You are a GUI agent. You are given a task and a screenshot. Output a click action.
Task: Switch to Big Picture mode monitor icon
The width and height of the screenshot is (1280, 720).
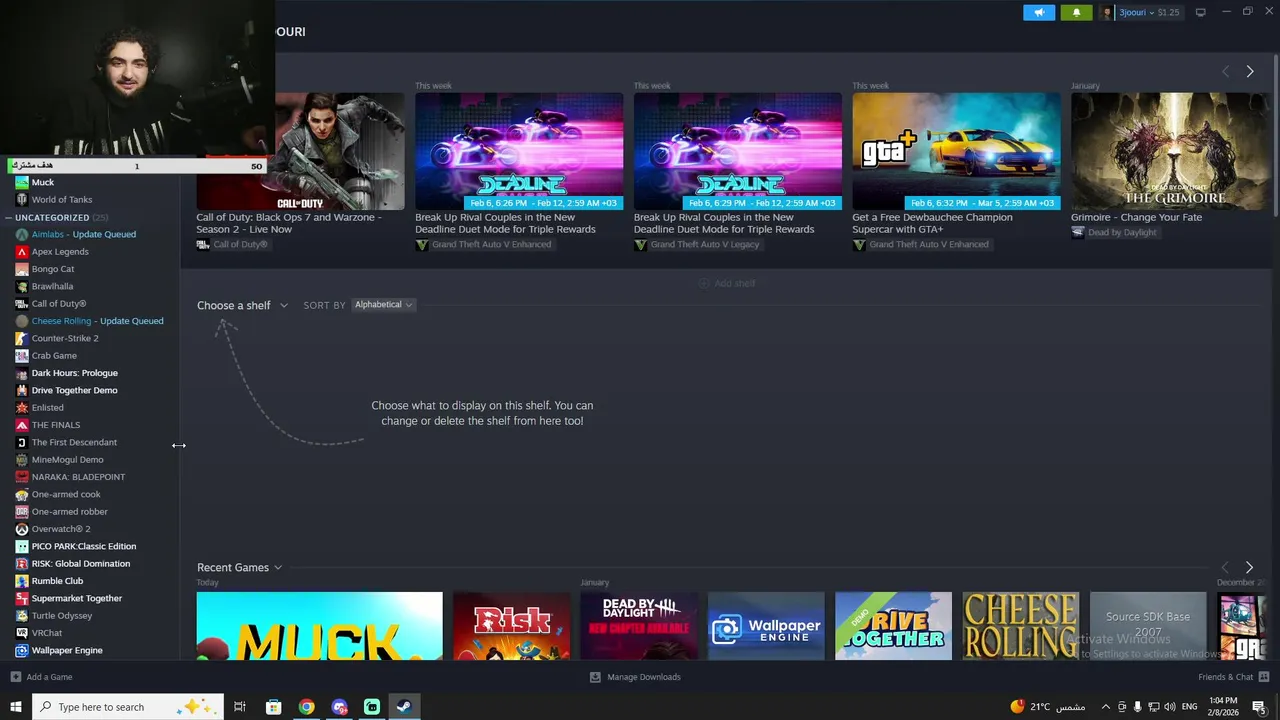pyautogui.click(x=1201, y=13)
